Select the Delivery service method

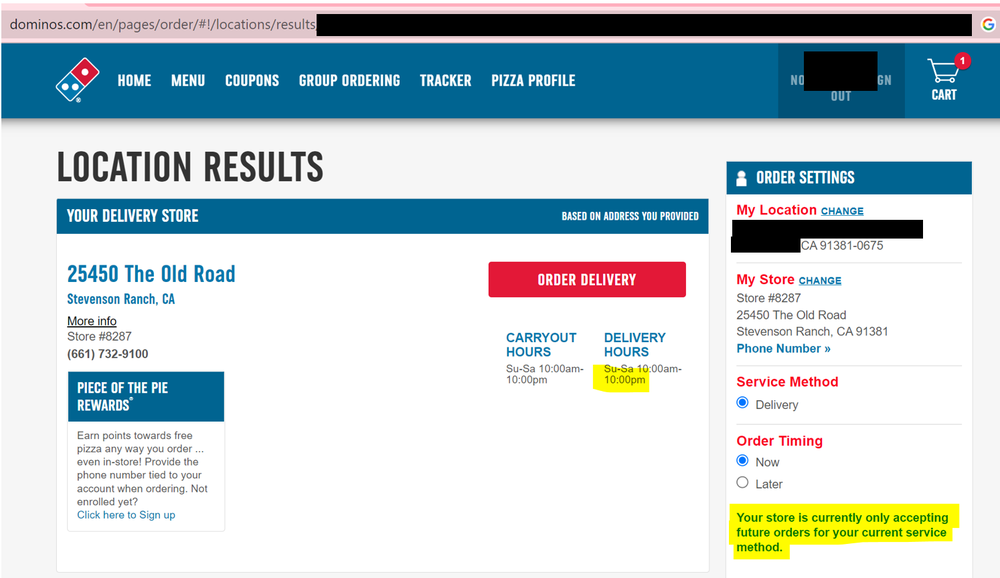pyautogui.click(x=741, y=403)
